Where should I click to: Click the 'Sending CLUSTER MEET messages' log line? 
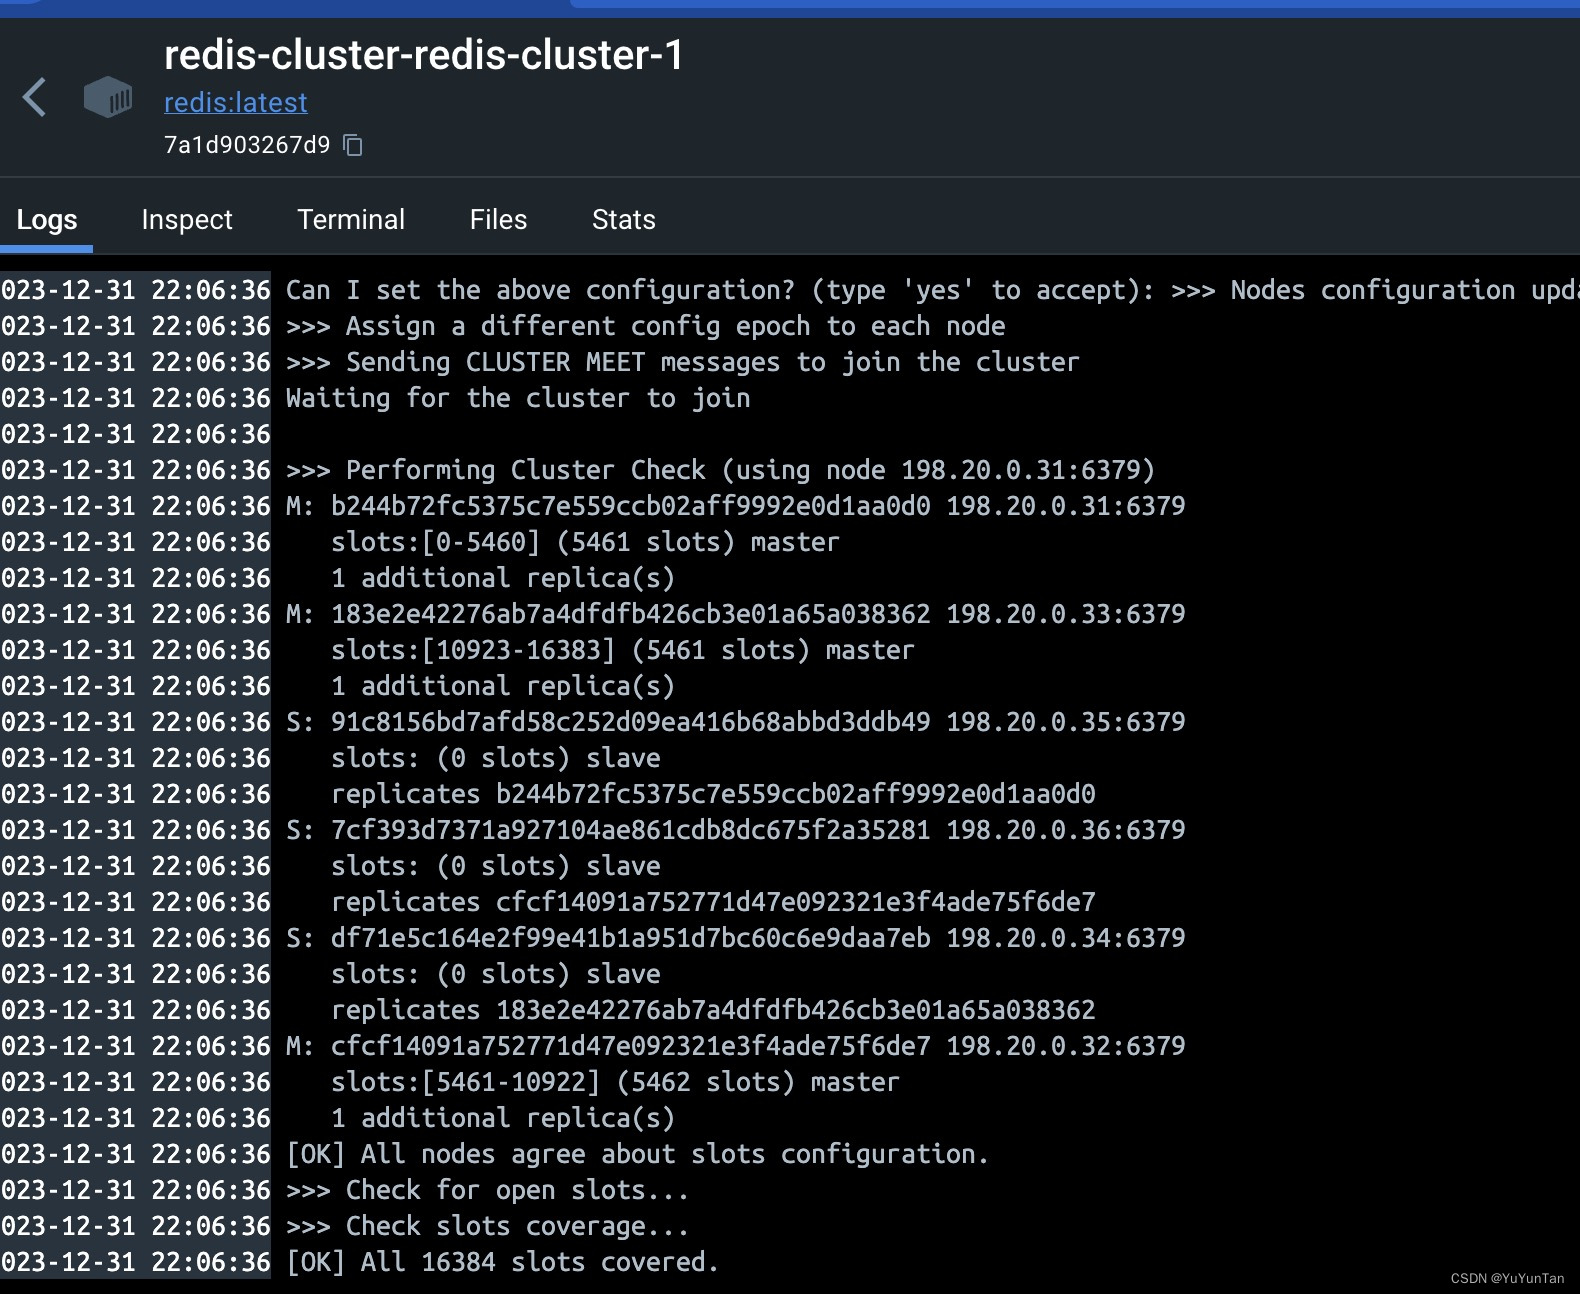tap(683, 362)
